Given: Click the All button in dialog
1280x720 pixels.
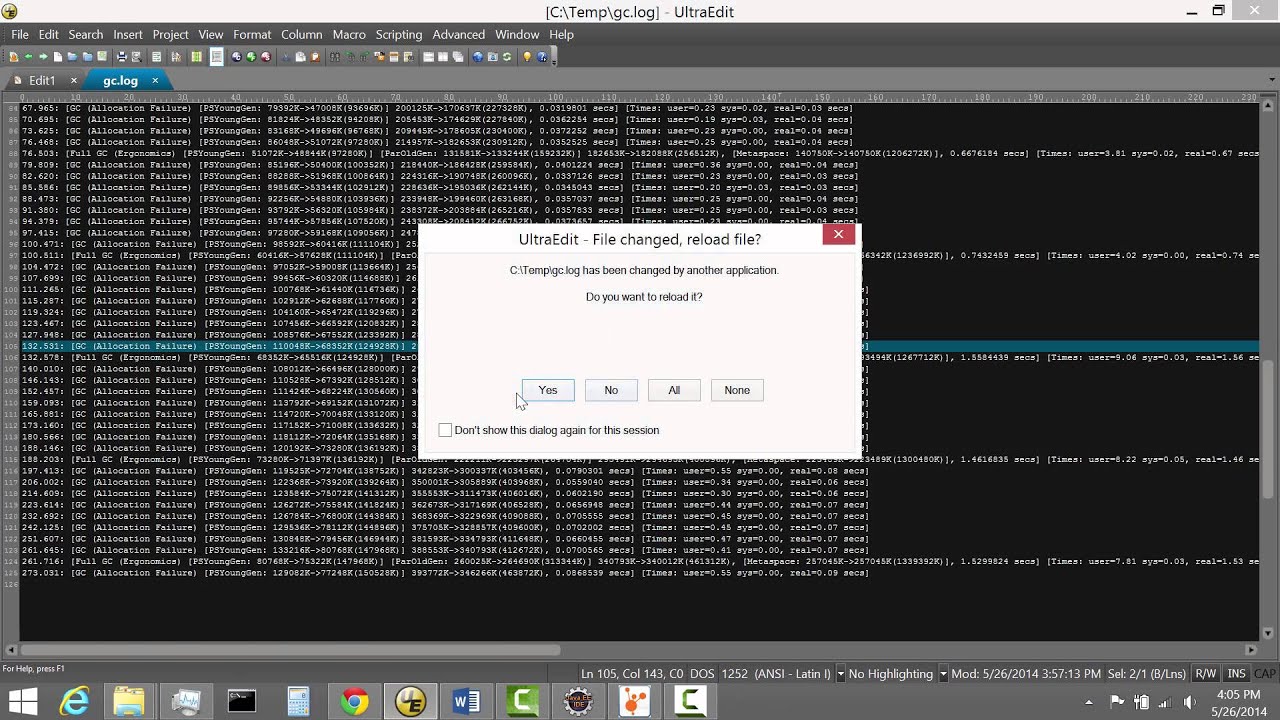Looking at the screenshot, I should 674,390.
